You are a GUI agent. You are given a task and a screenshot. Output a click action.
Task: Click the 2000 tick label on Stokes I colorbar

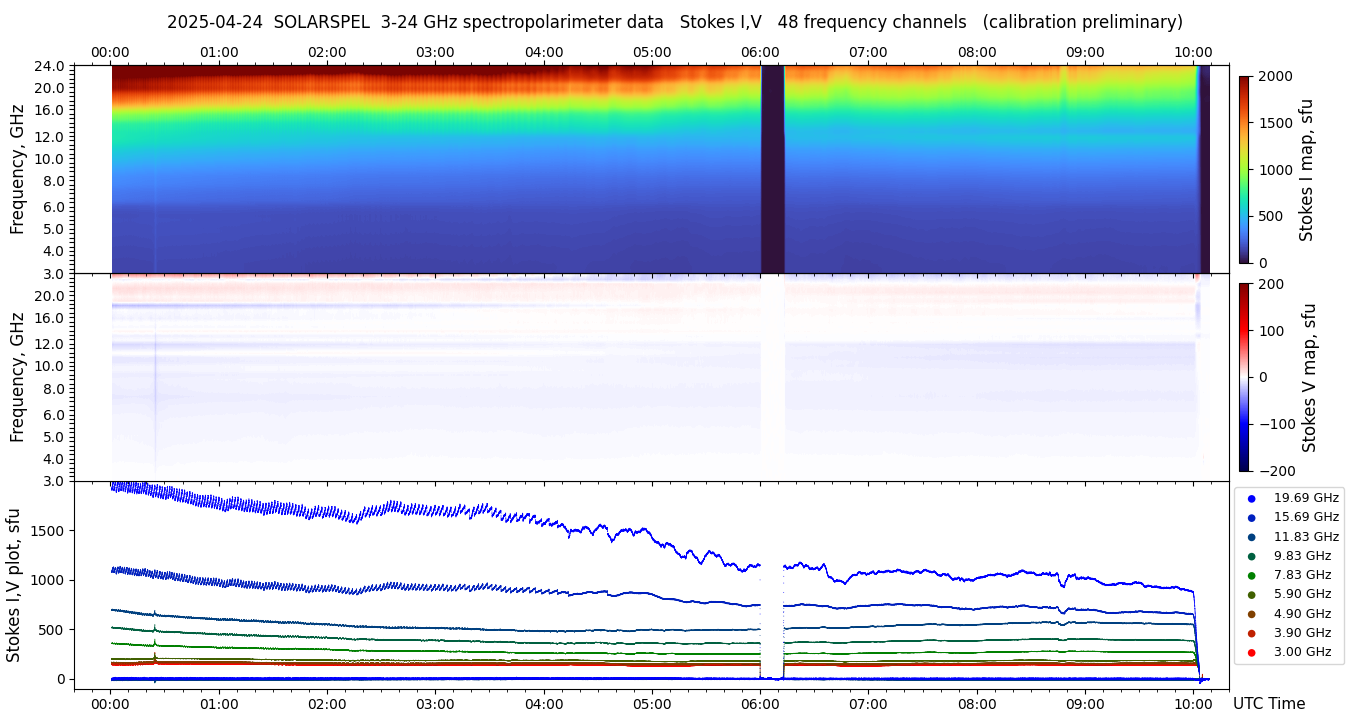pyautogui.click(x=1276, y=76)
